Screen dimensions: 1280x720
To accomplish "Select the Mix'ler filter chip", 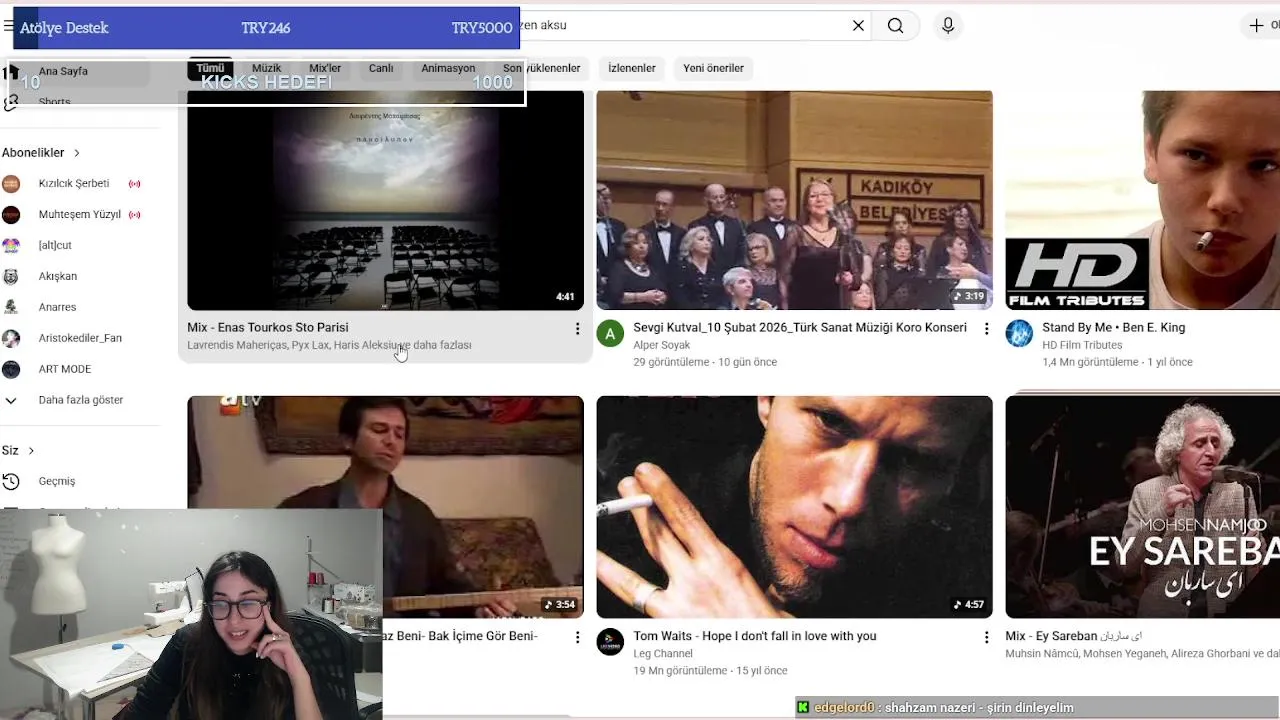I will point(325,68).
